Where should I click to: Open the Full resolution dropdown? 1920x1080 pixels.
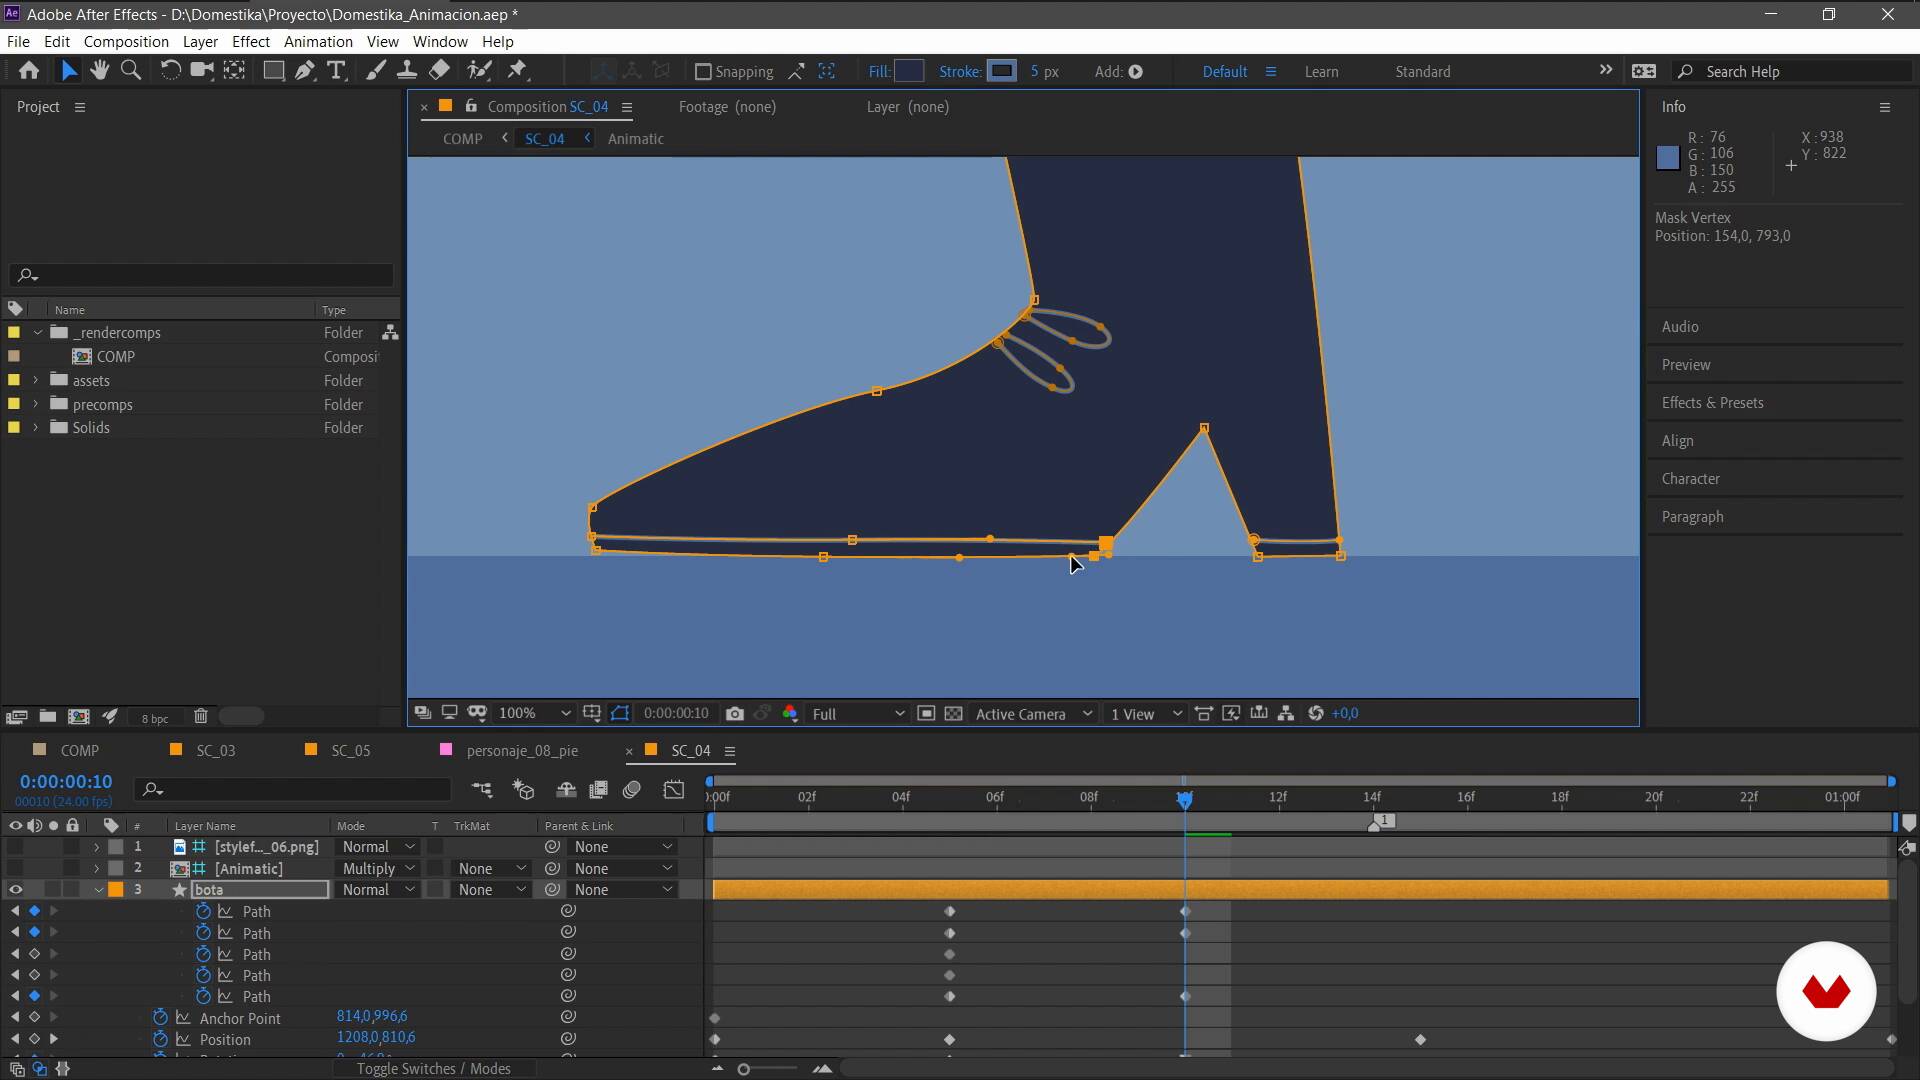click(857, 714)
